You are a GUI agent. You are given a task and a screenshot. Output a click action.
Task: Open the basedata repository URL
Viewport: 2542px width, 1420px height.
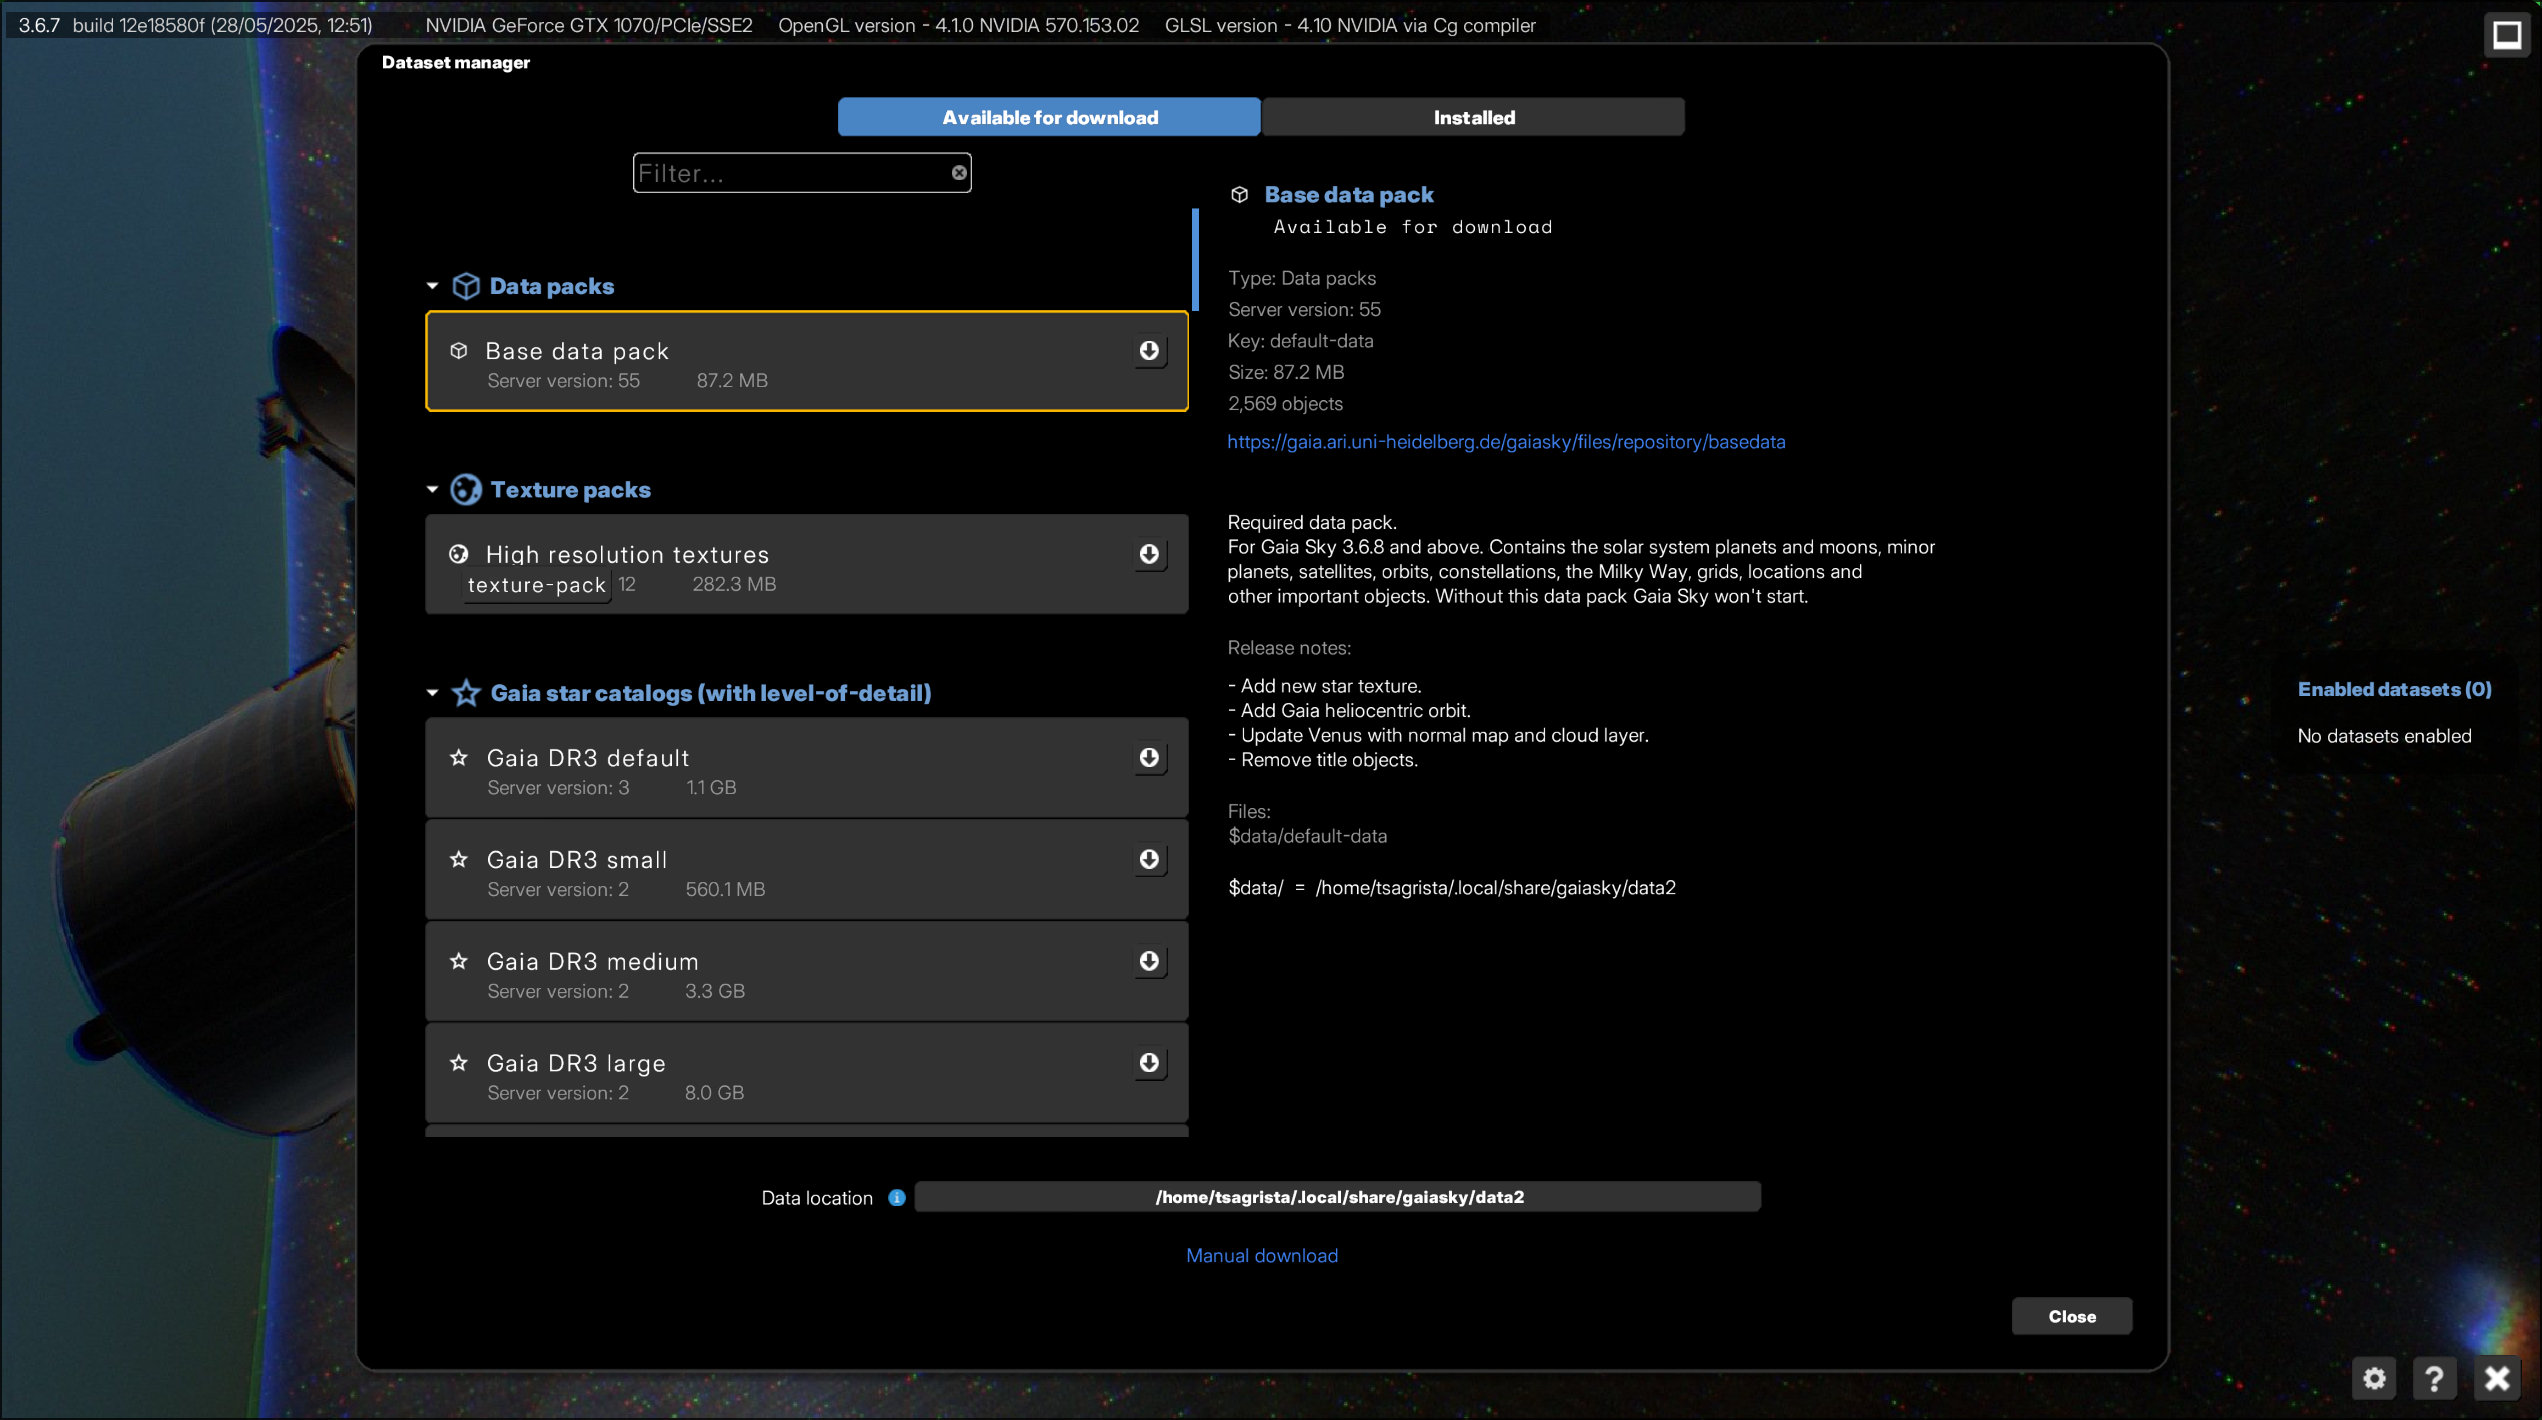click(1505, 442)
